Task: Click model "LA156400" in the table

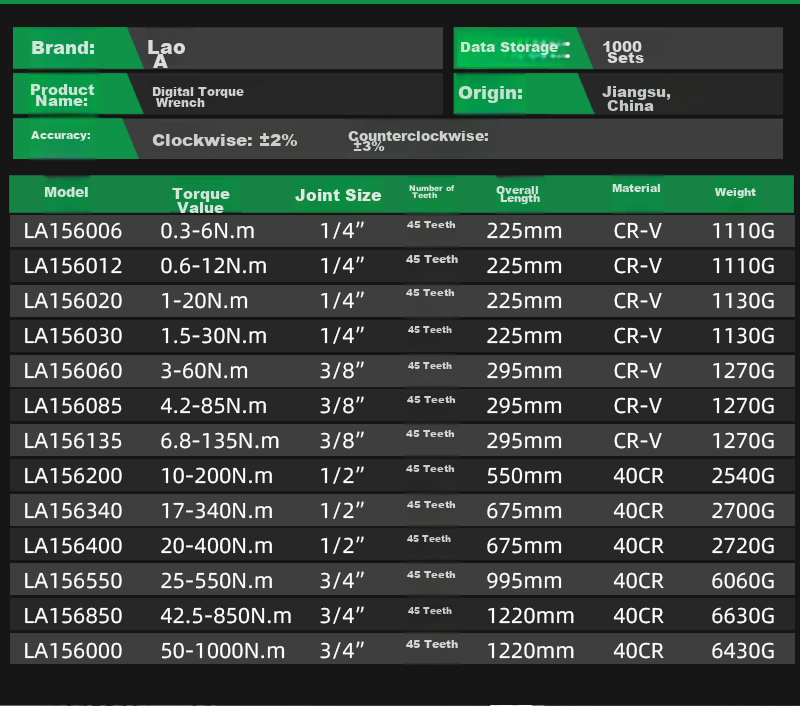Action: (x=73, y=546)
